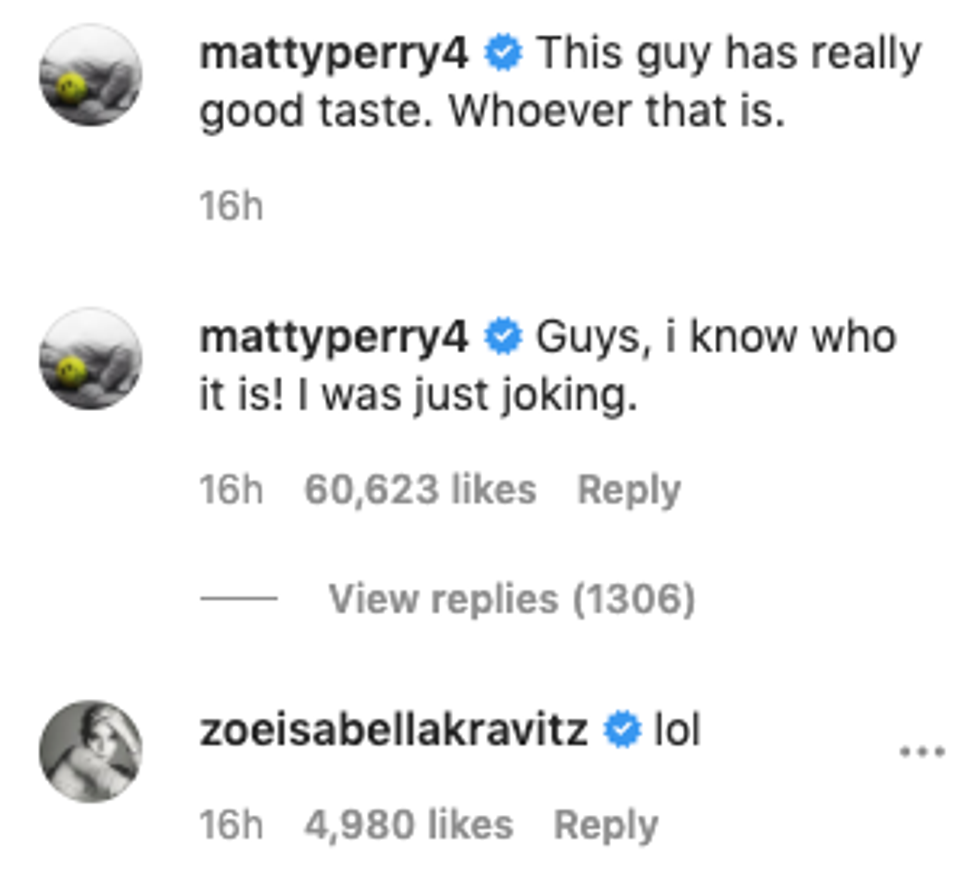The image size is (980, 893).
Task: Expand View replies (1306)
Action: click(x=511, y=599)
